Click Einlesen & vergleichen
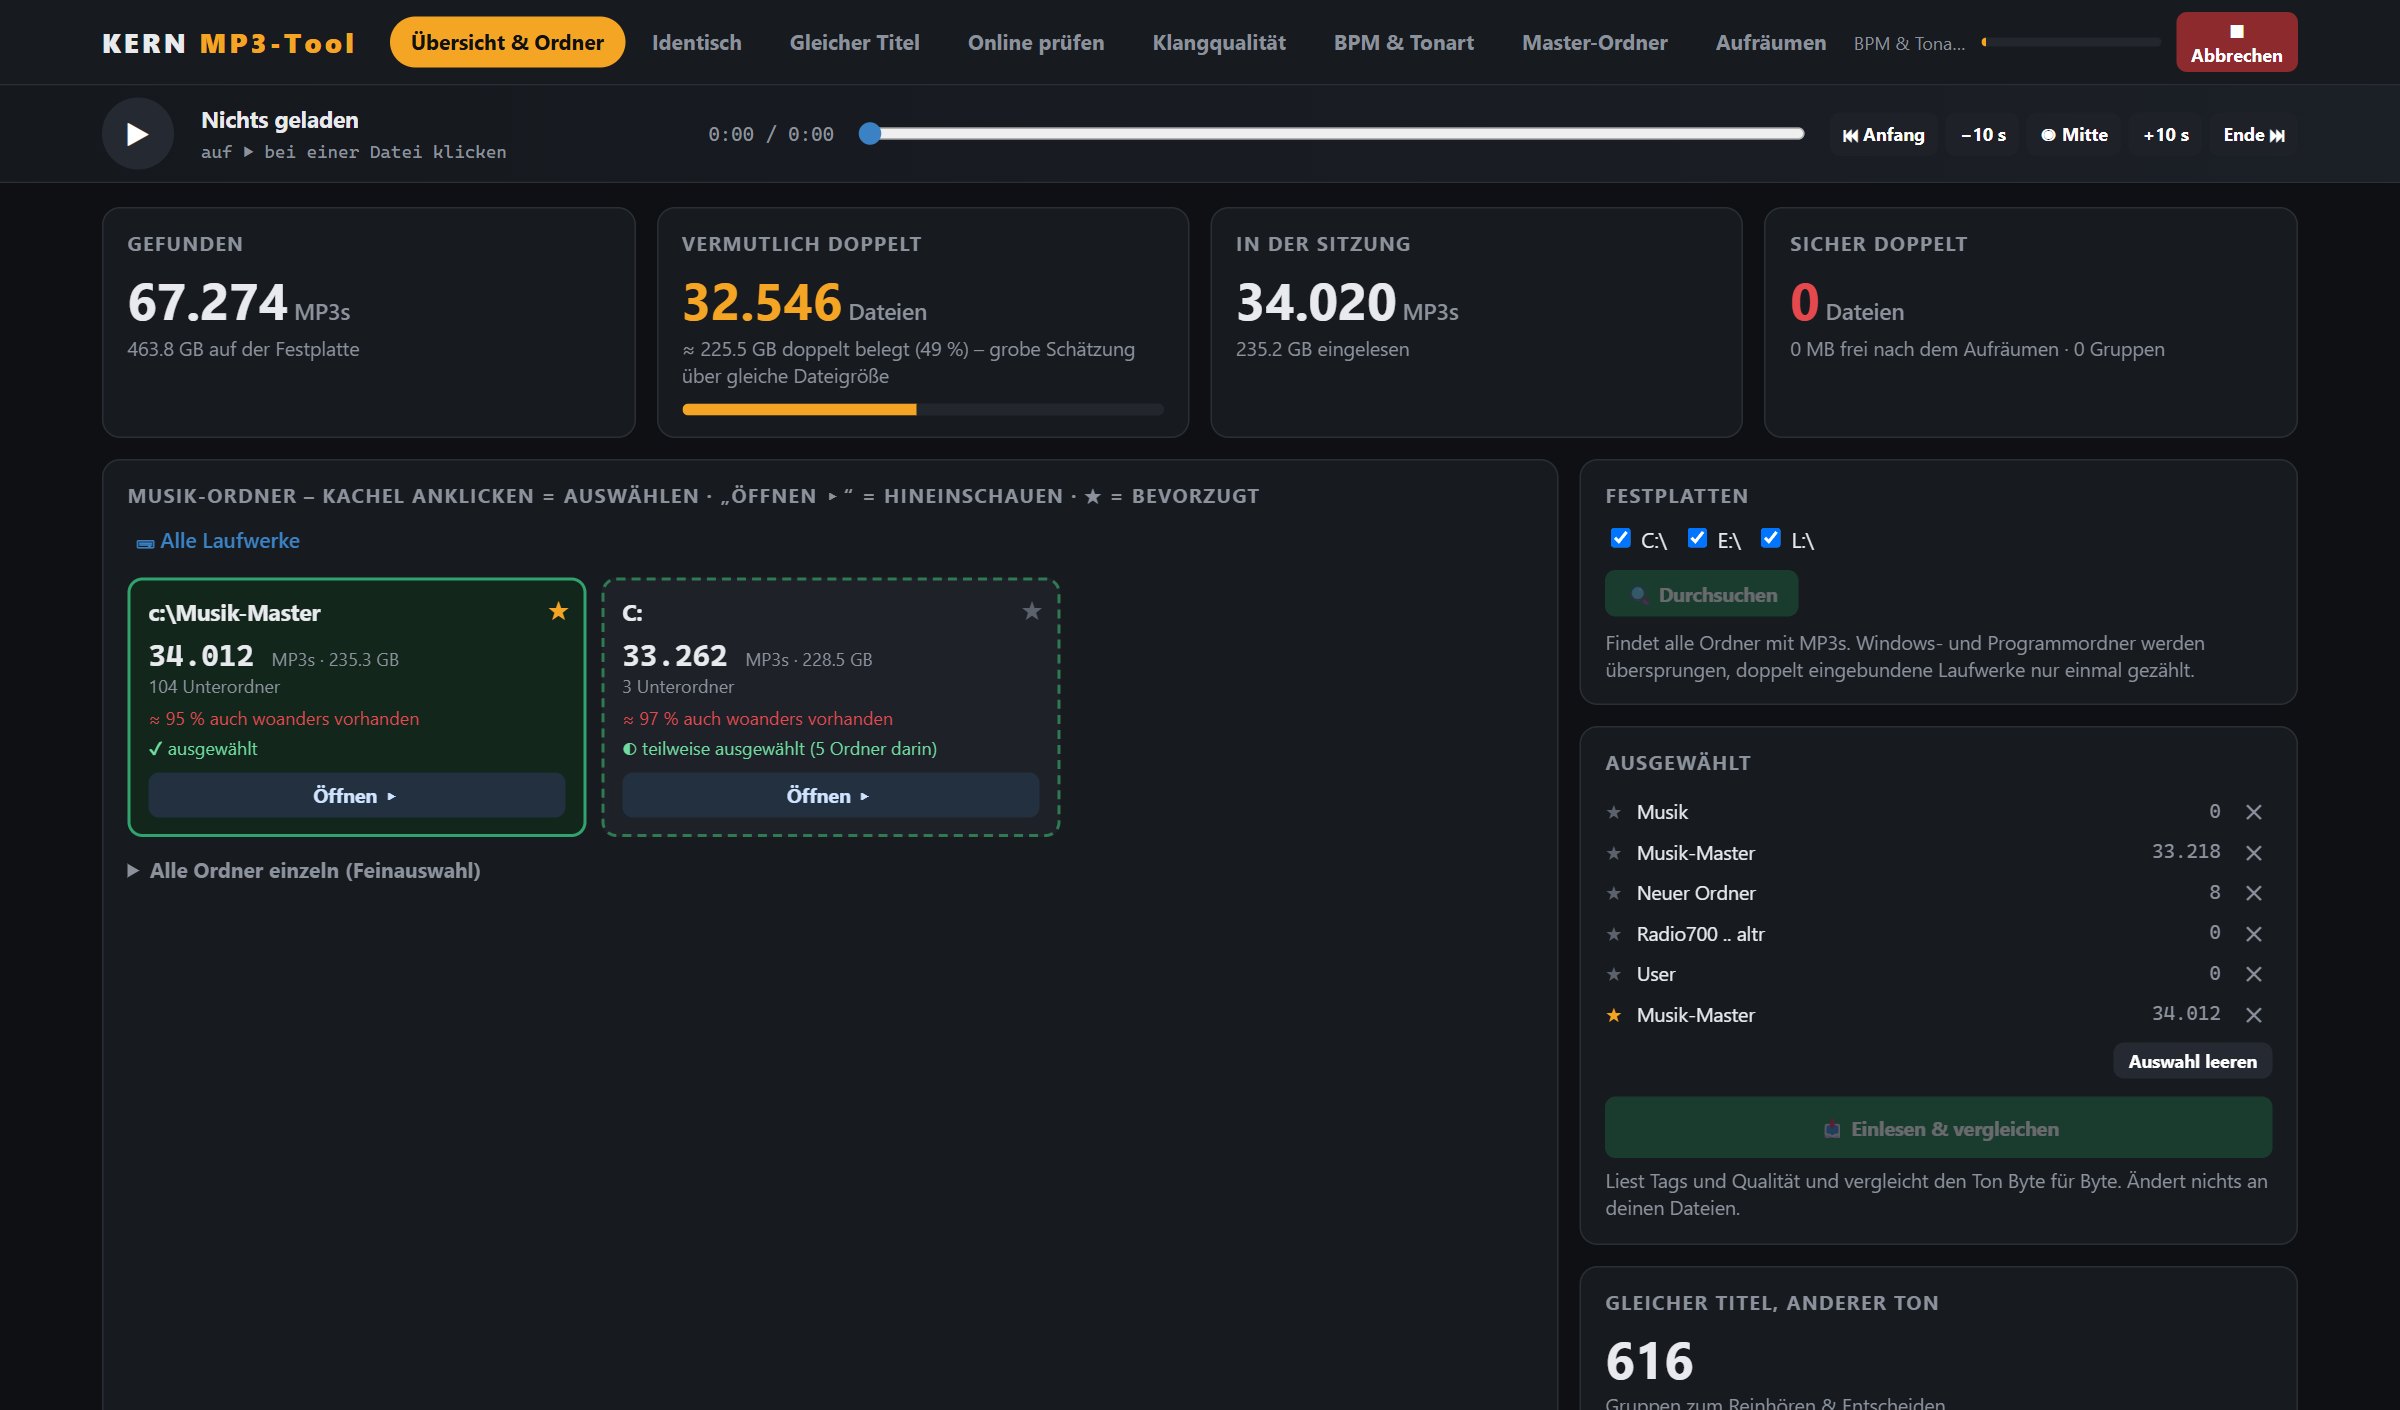2400x1410 pixels. tap(1938, 1128)
